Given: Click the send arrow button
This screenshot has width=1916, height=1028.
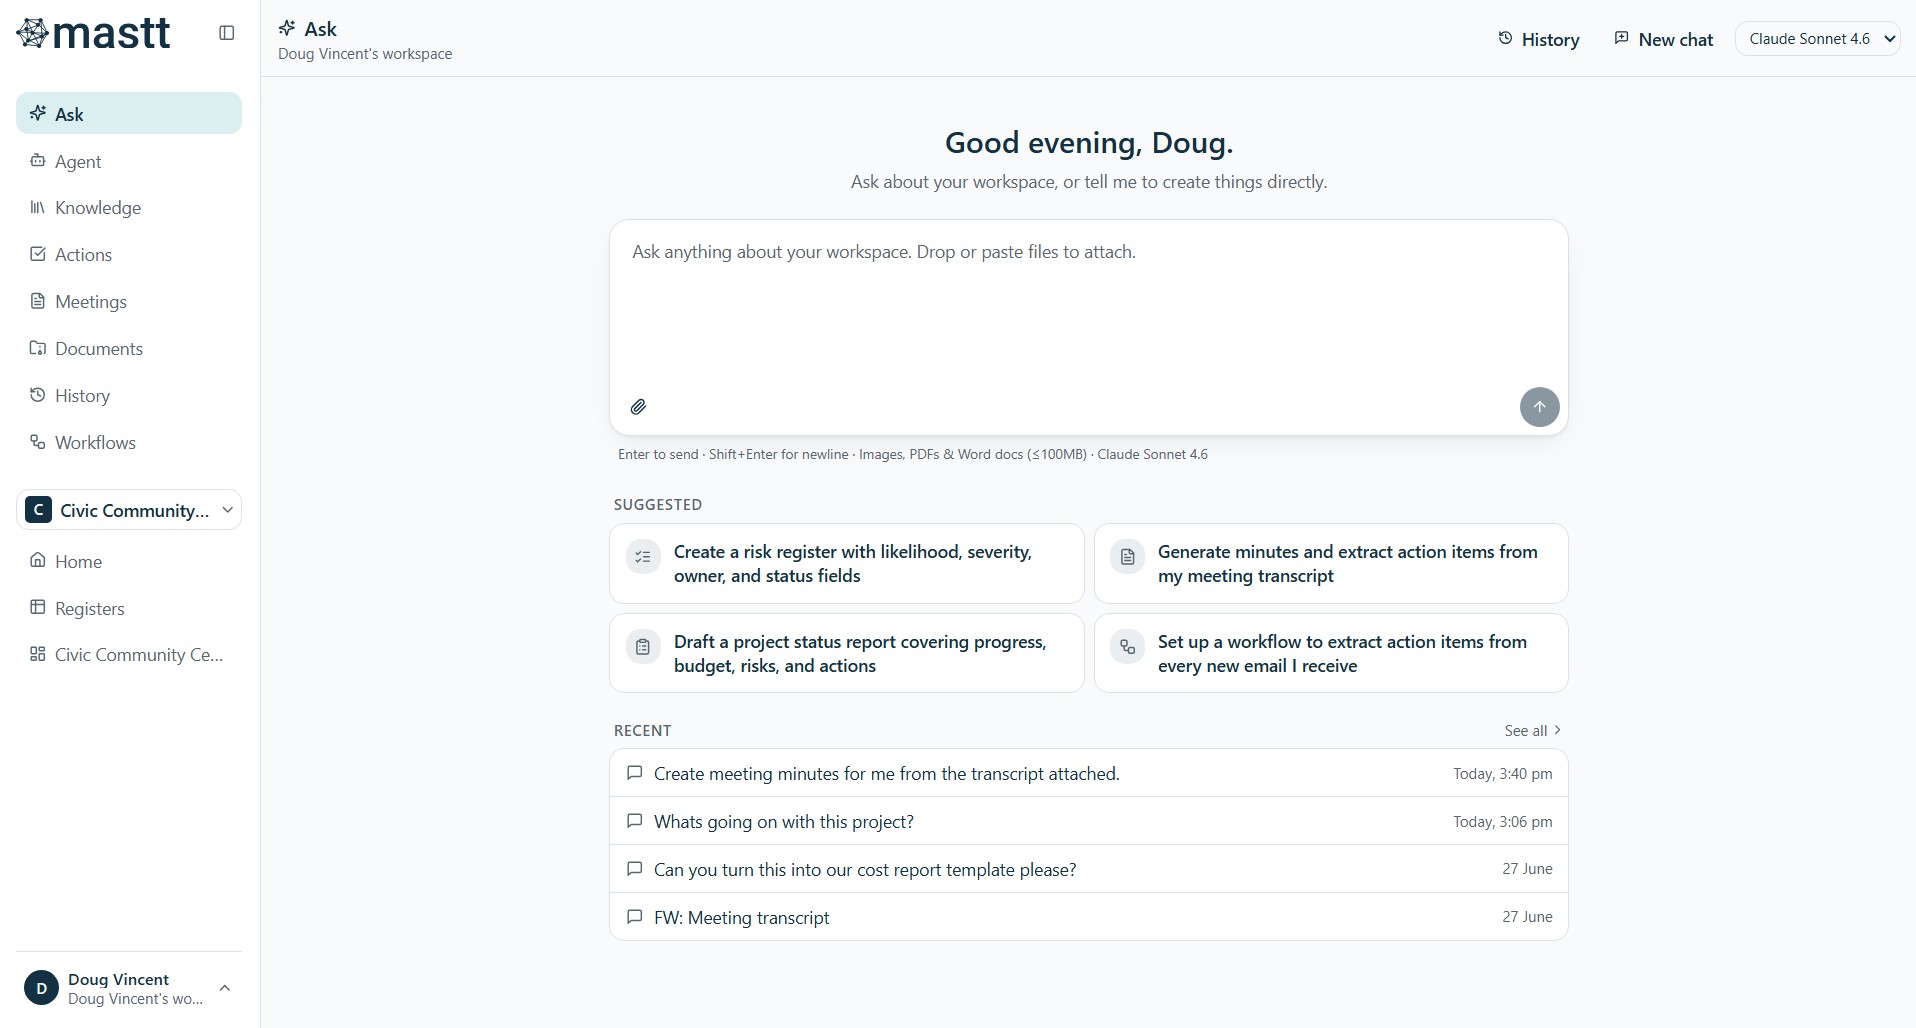Looking at the screenshot, I should pos(1539,407).
